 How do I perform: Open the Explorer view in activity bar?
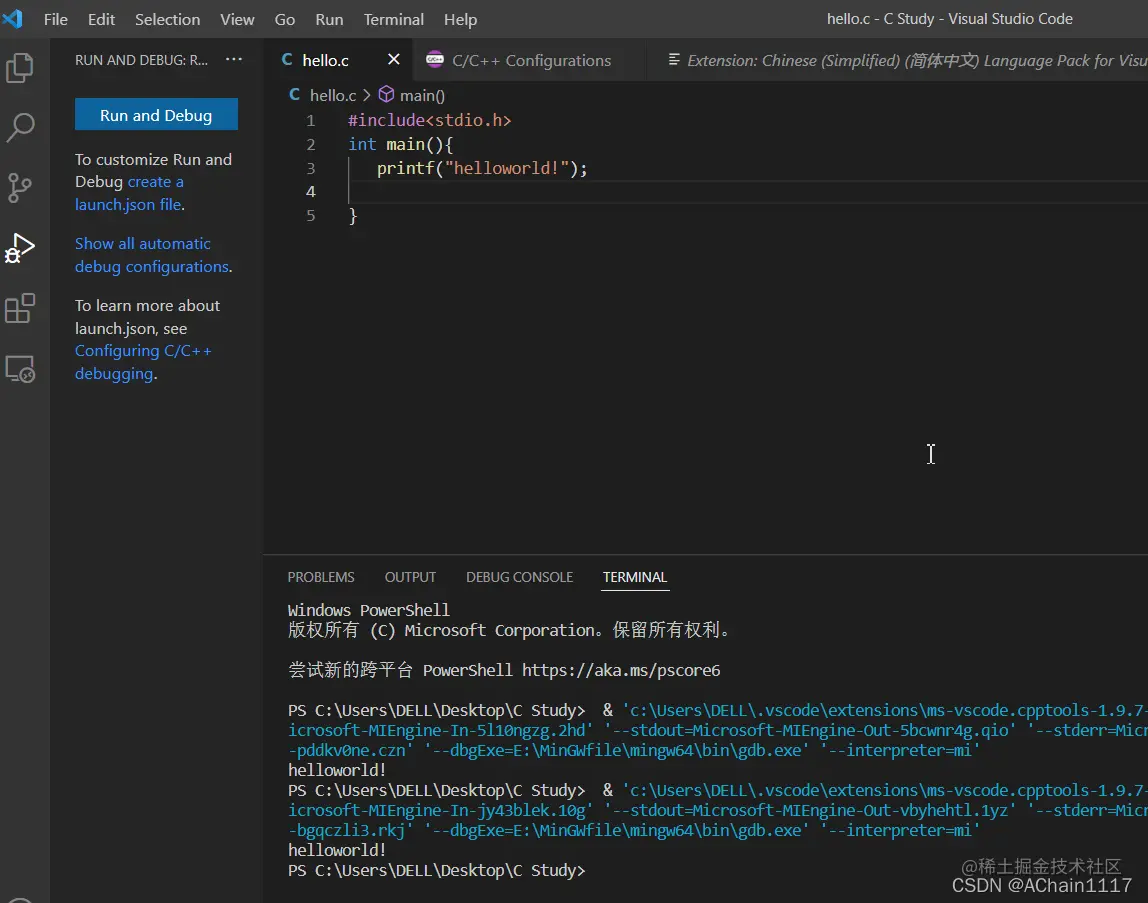click(20, 68)
